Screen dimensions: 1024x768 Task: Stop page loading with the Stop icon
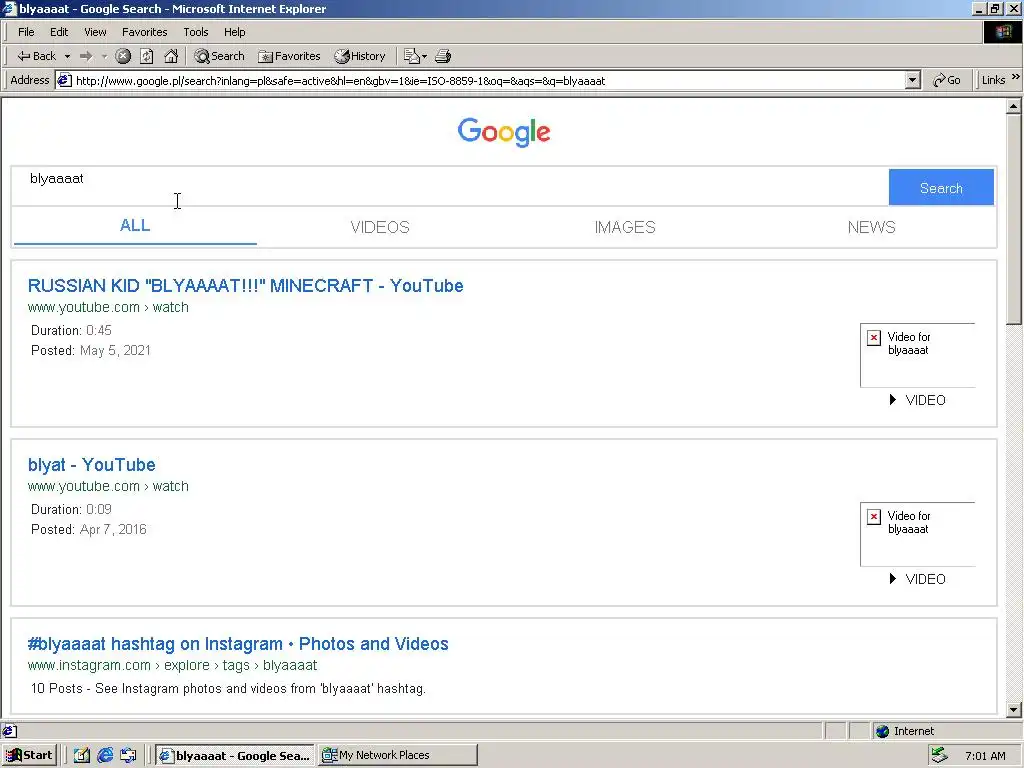coord(123,56)
